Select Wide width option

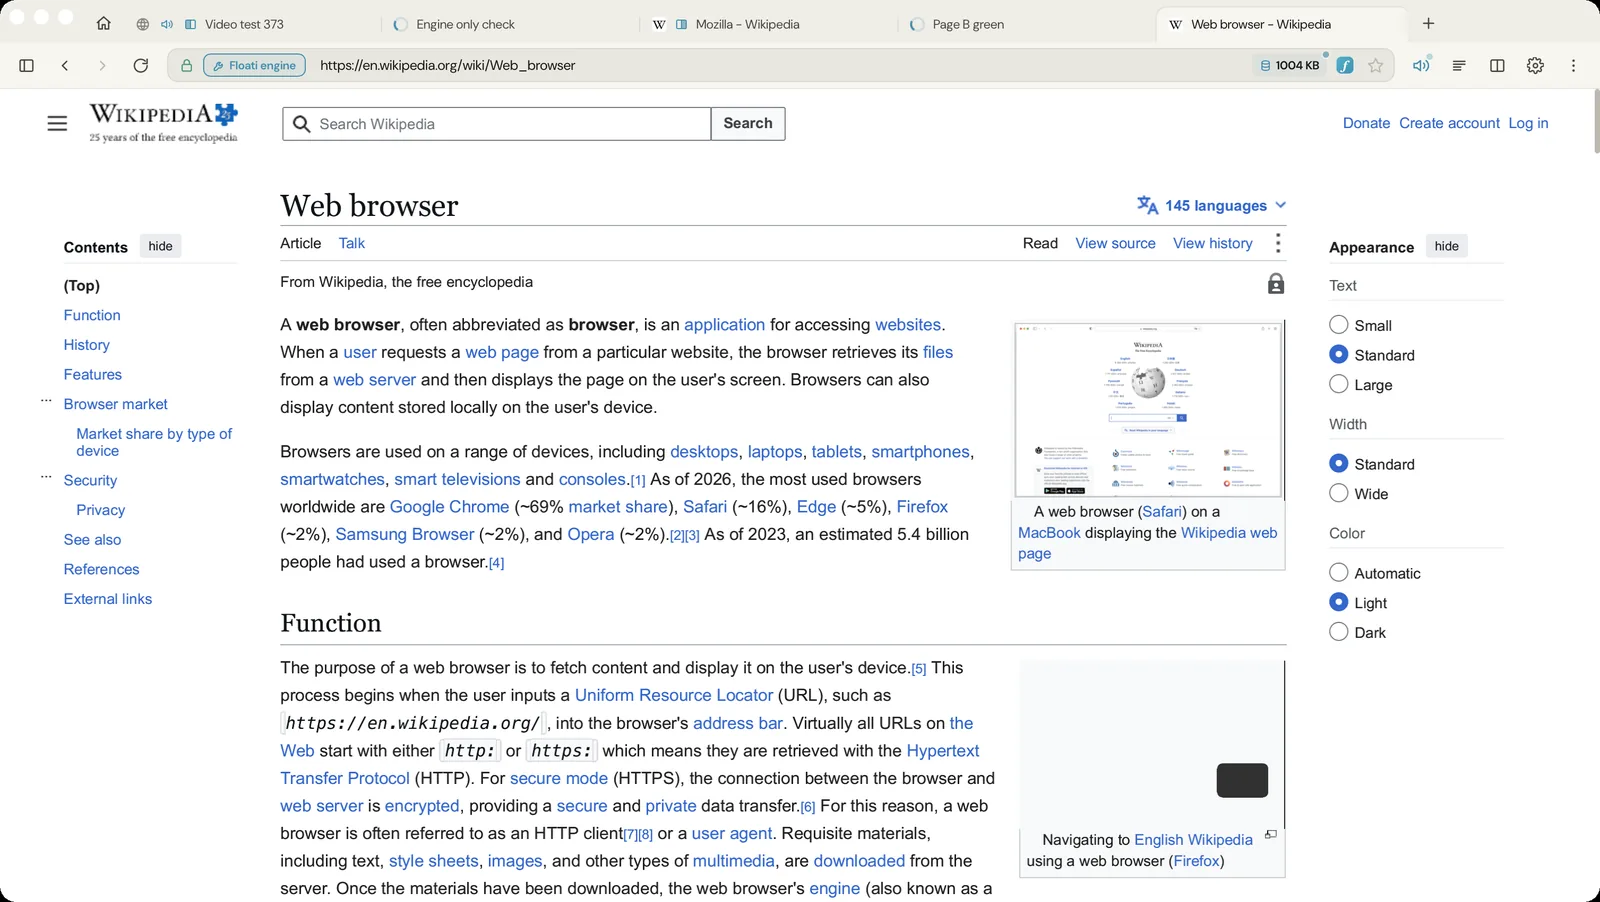(x=1339, y=493)
